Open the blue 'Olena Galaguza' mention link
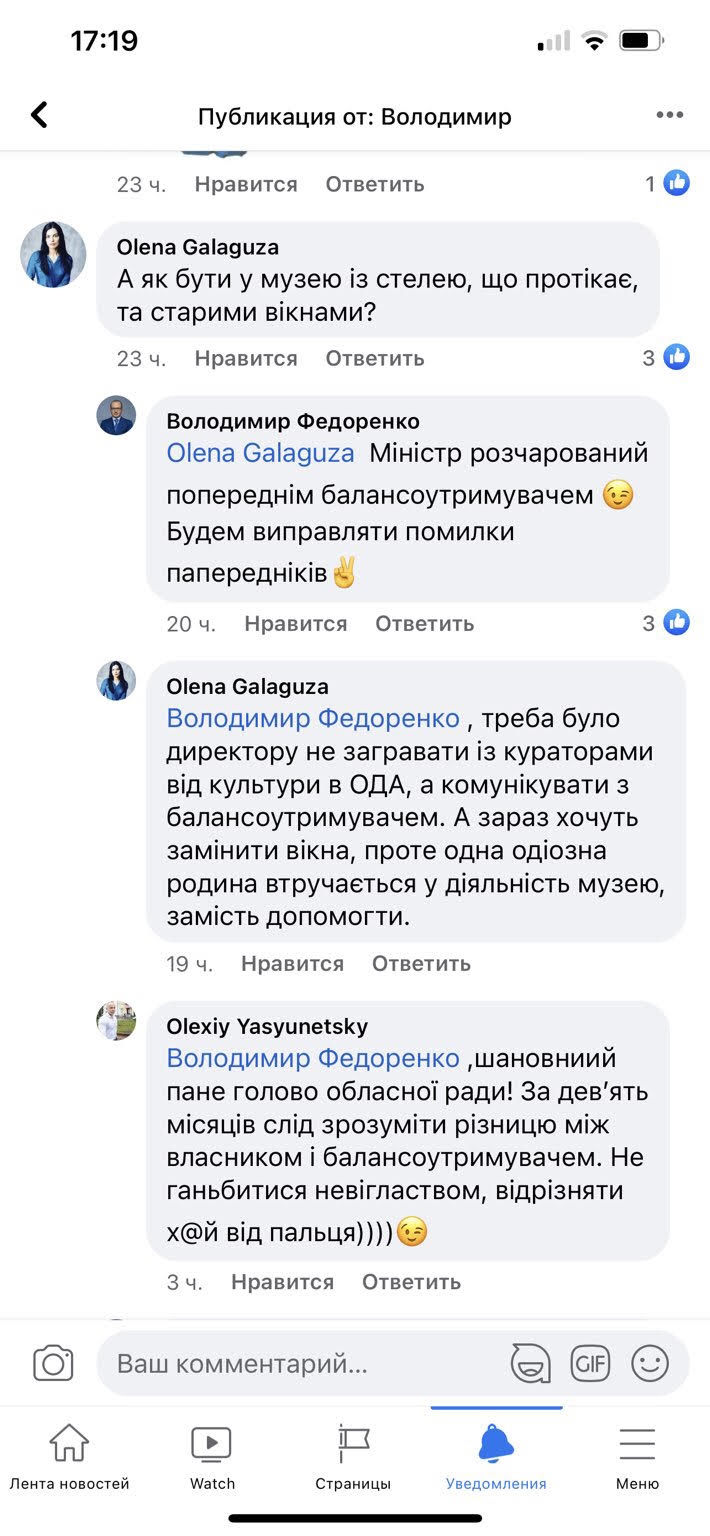710x1536 pixels. 260,453
